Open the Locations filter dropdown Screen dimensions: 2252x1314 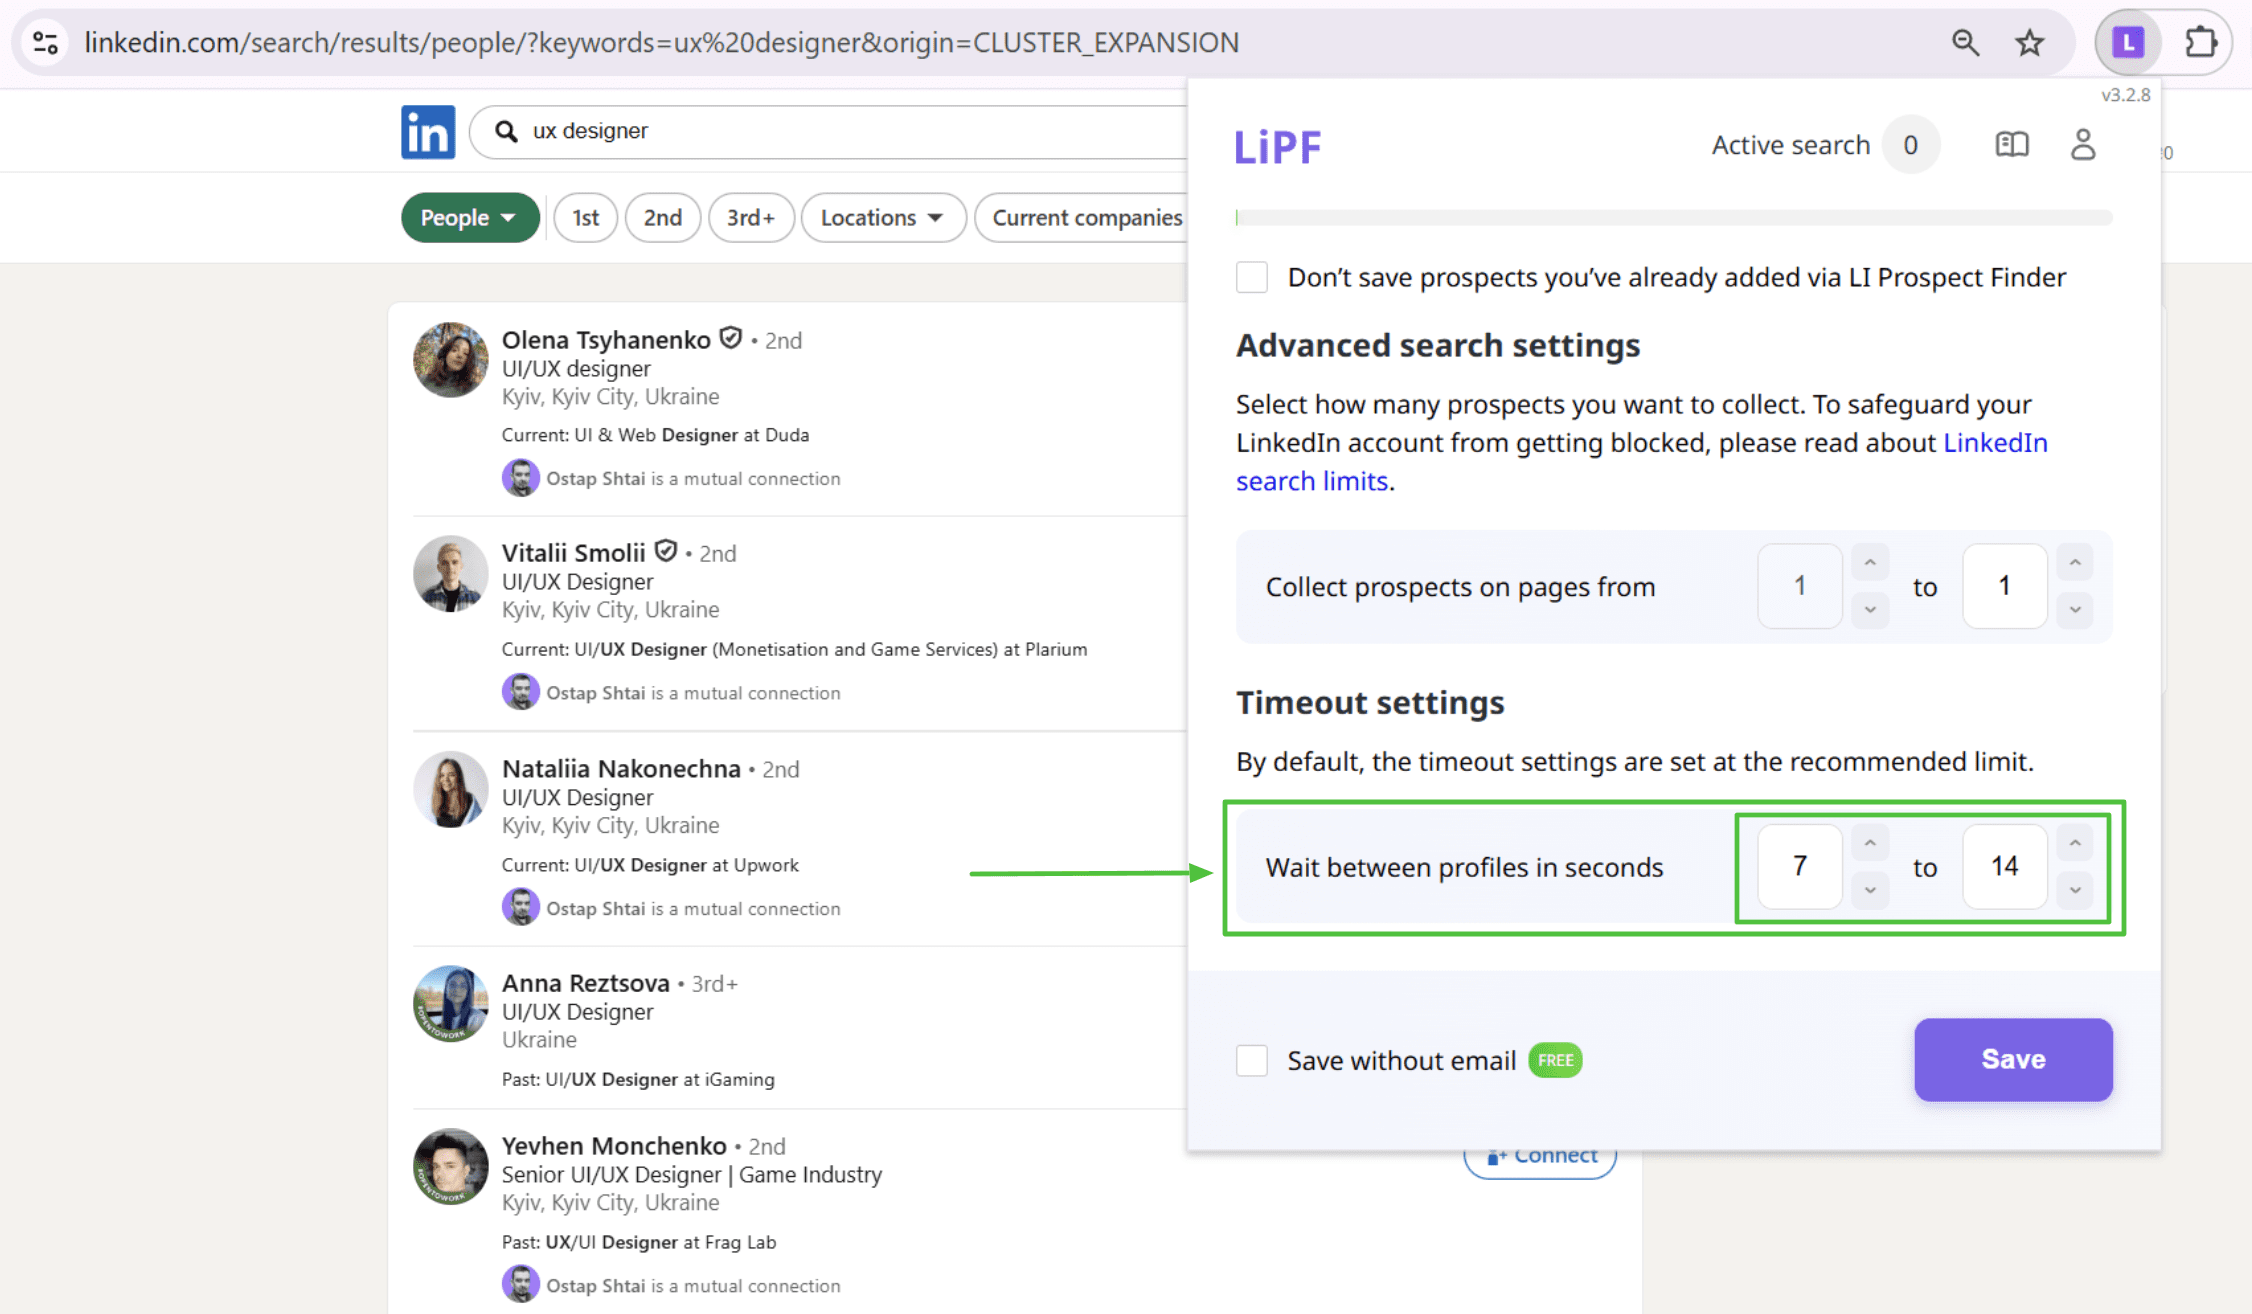coord(882,217)
